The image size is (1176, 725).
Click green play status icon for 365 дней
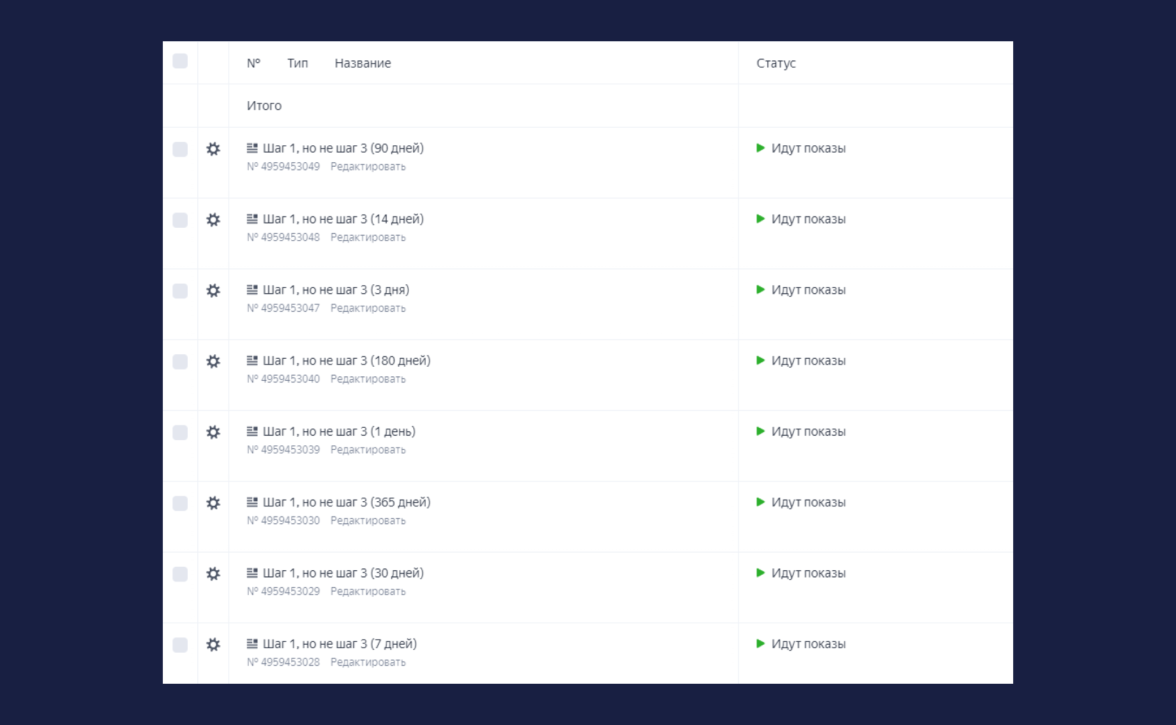tap(760, 502)
